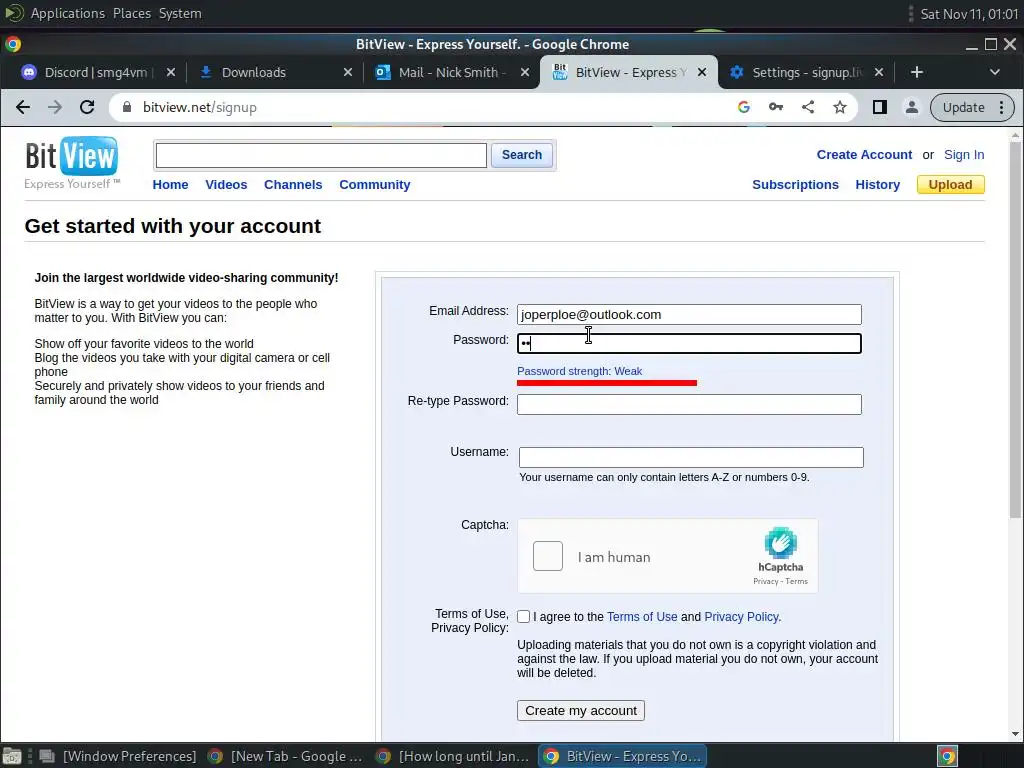Open the Applications menu
The width and height of the screenshot is (1024, 768).
click(67, 13)
